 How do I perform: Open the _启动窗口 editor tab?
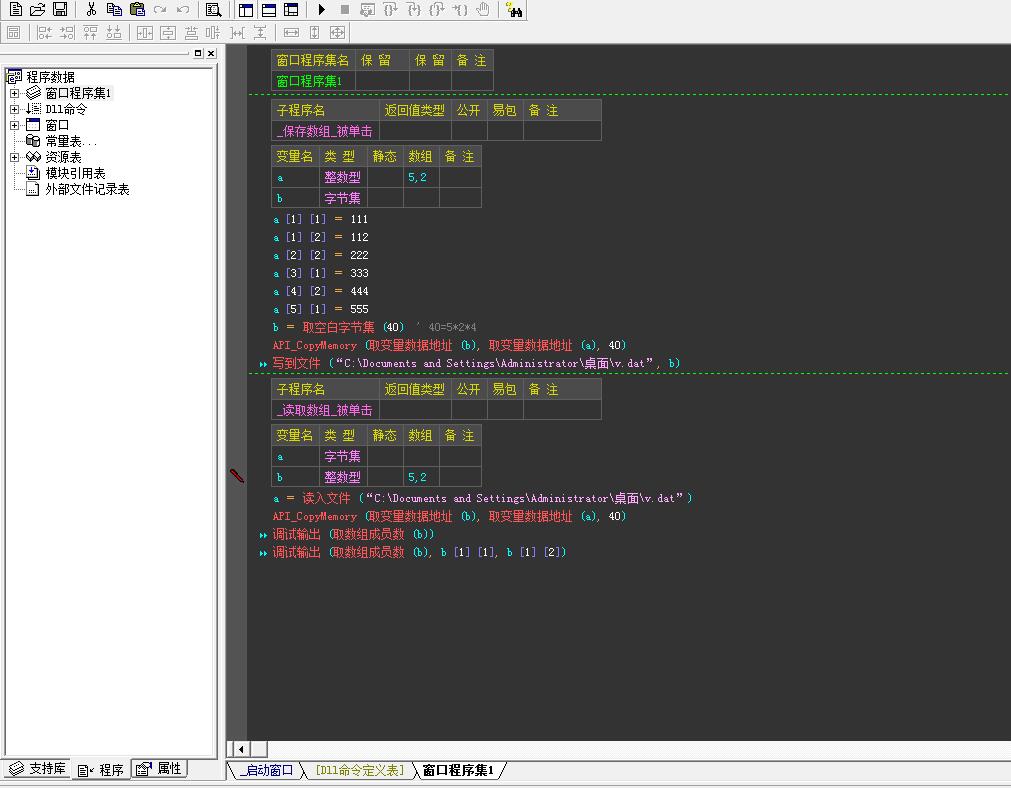pos(266,771)
